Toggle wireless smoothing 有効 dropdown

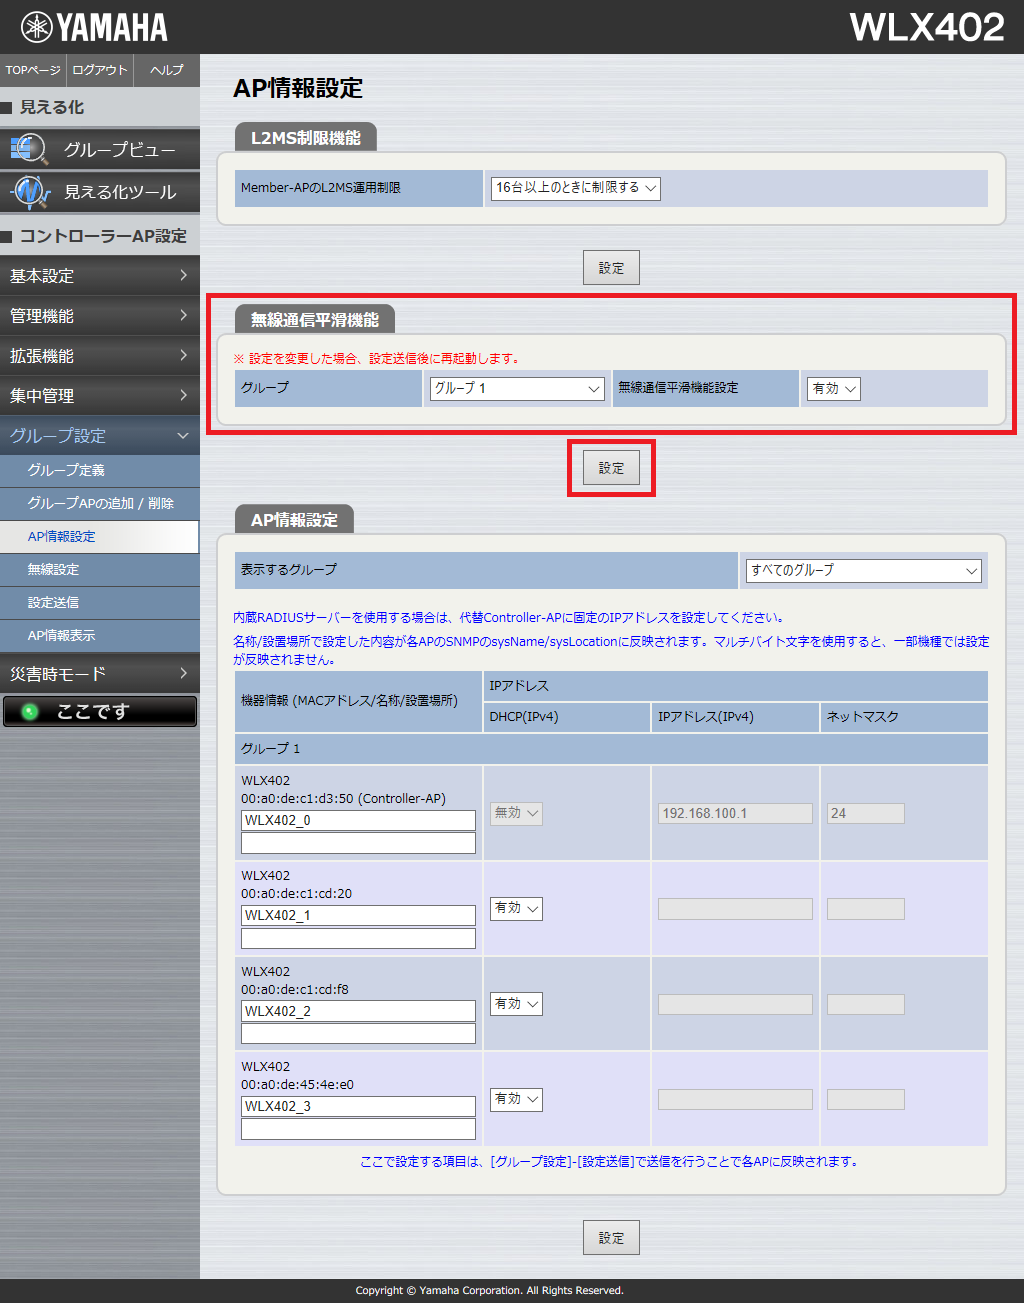coord(834,389)
